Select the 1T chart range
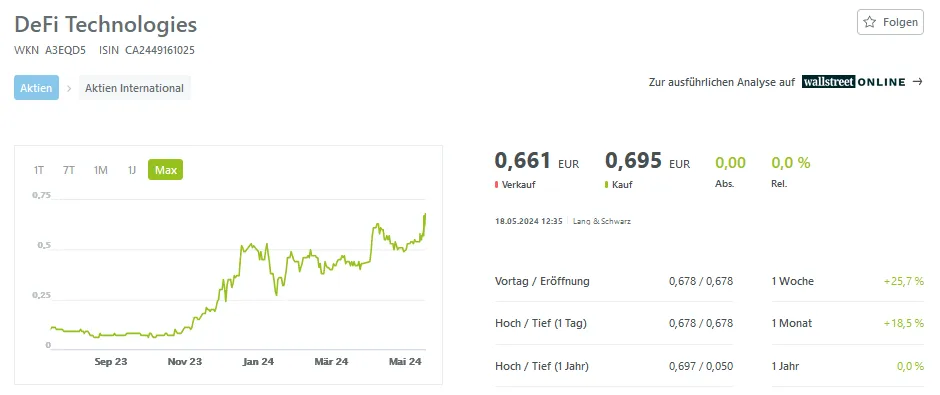This screenshot has height=395, width=940. (x=38, y=170)
